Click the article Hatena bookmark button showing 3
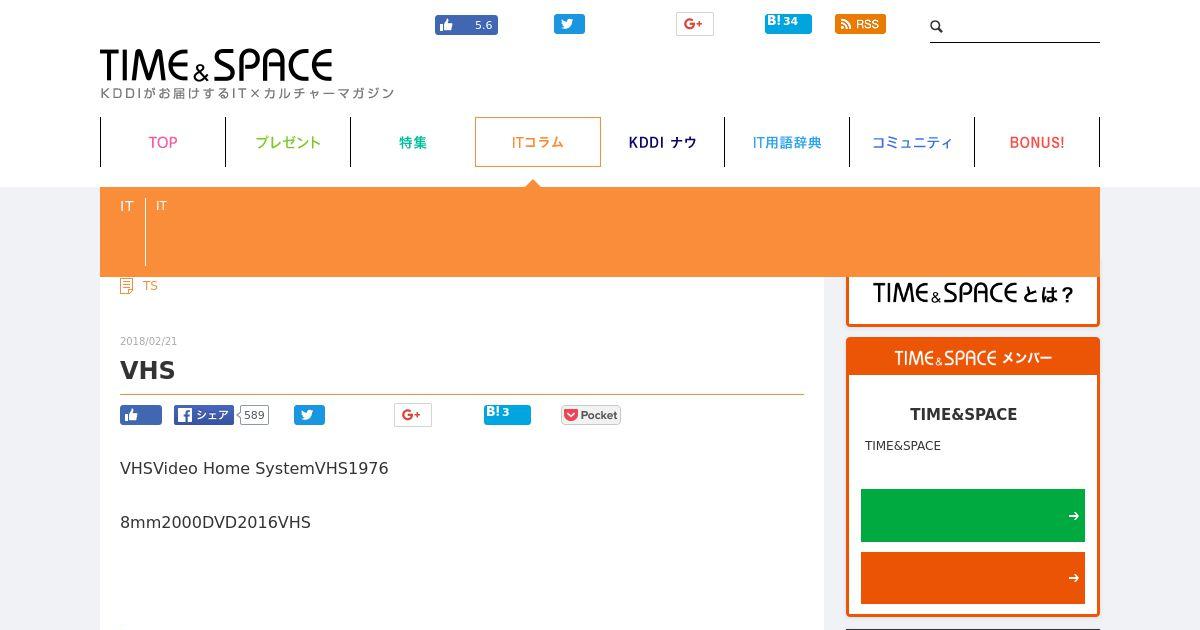This screenshot has height=630, width=1200. 507,414
